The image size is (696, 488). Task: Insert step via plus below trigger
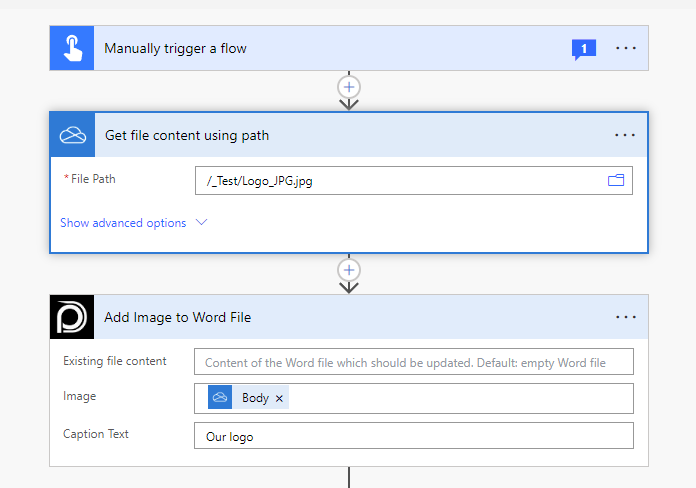(349, 87)
